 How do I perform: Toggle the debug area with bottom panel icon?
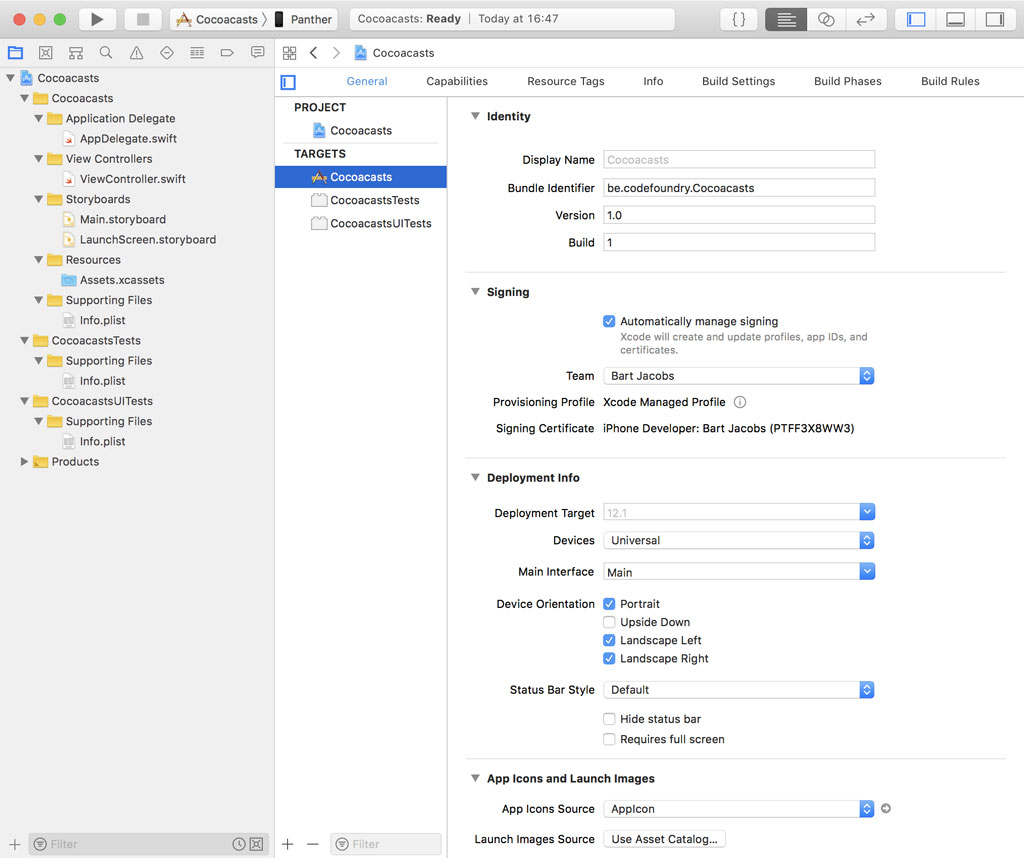955,18
